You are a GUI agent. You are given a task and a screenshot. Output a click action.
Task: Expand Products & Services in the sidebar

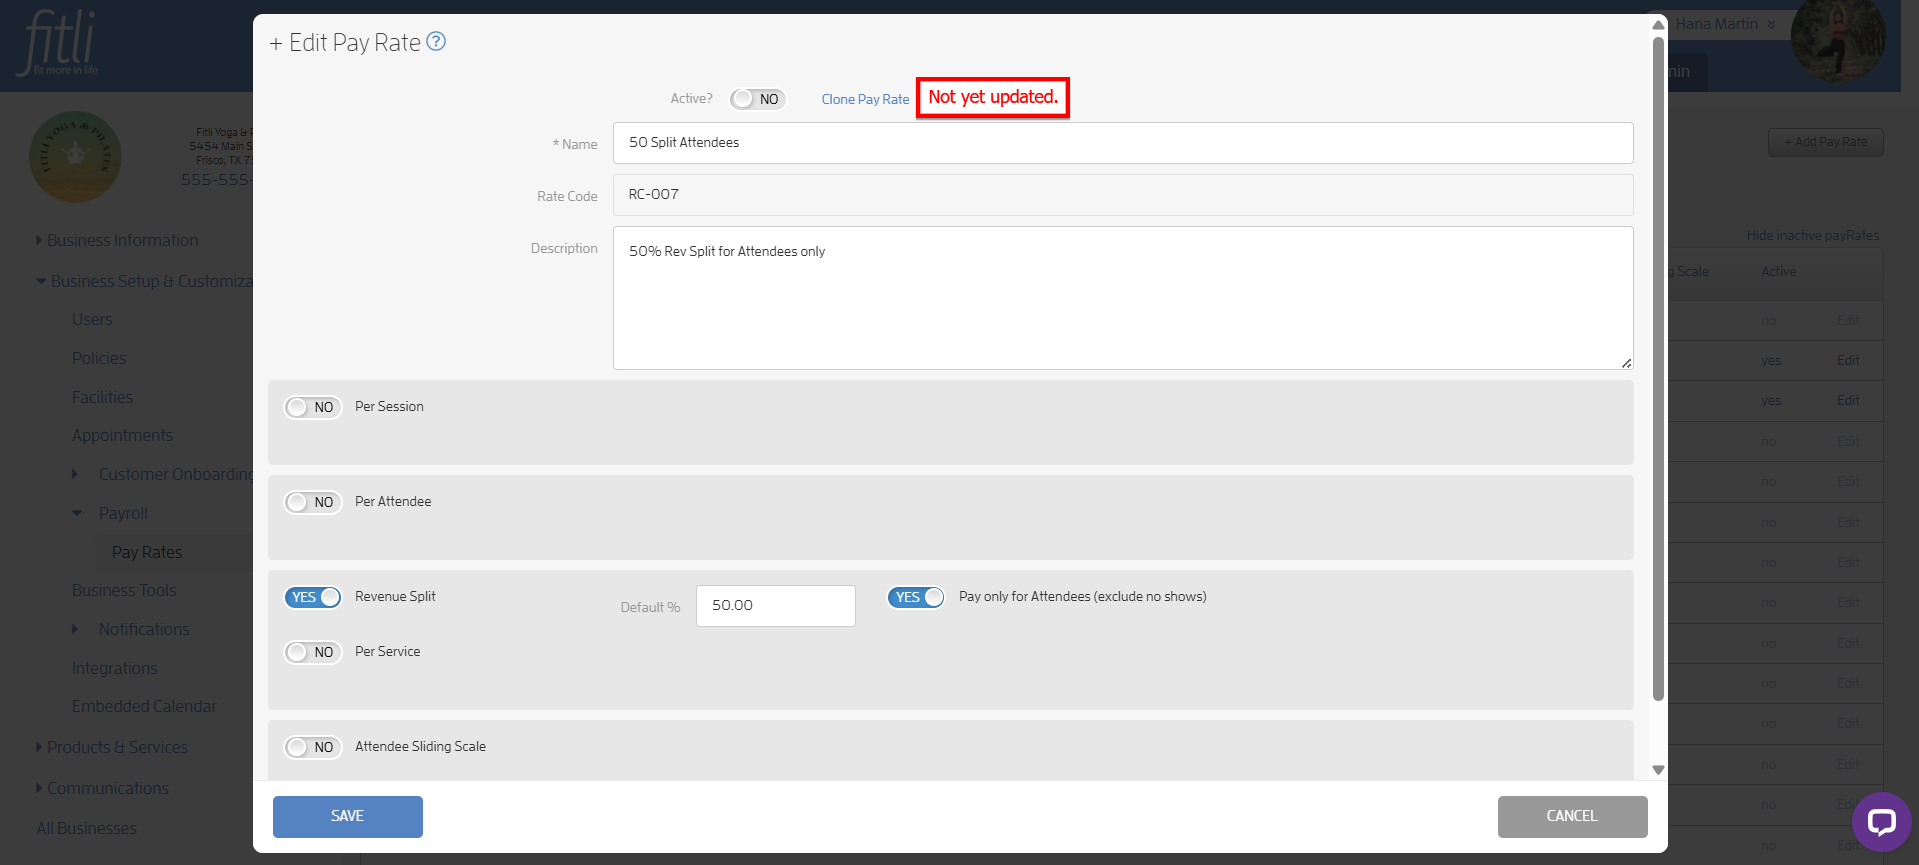(113, 748)
